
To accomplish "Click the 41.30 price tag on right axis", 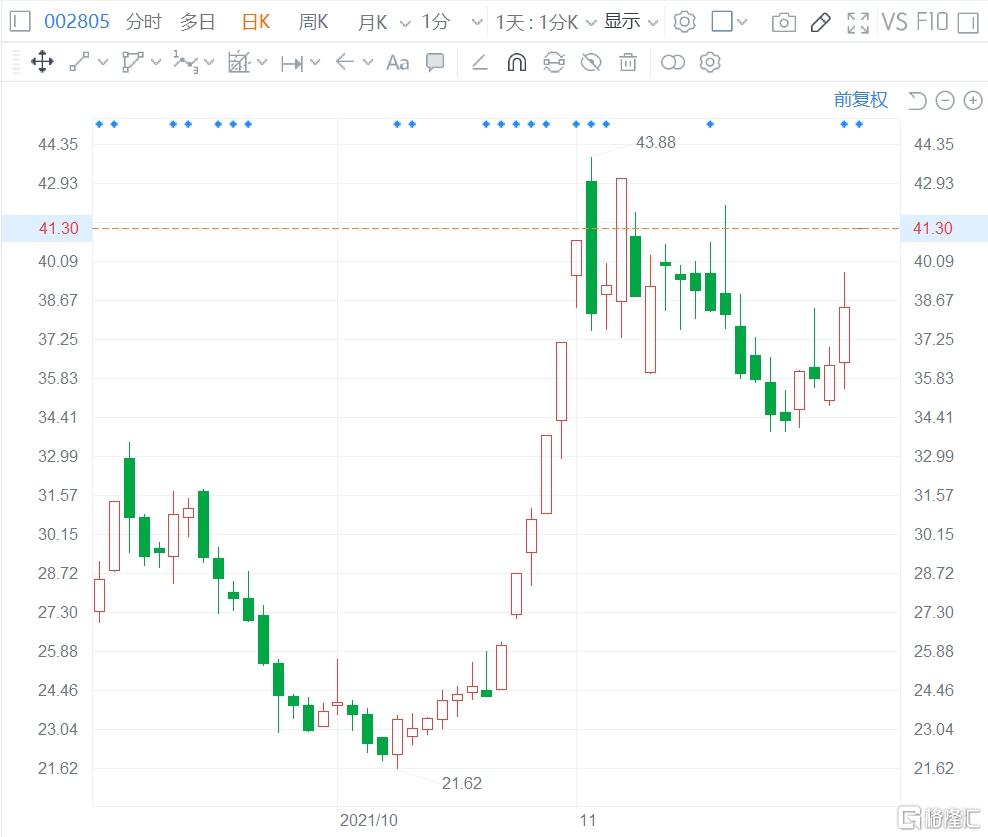I will pyautogui.click(x=944, y=228).
